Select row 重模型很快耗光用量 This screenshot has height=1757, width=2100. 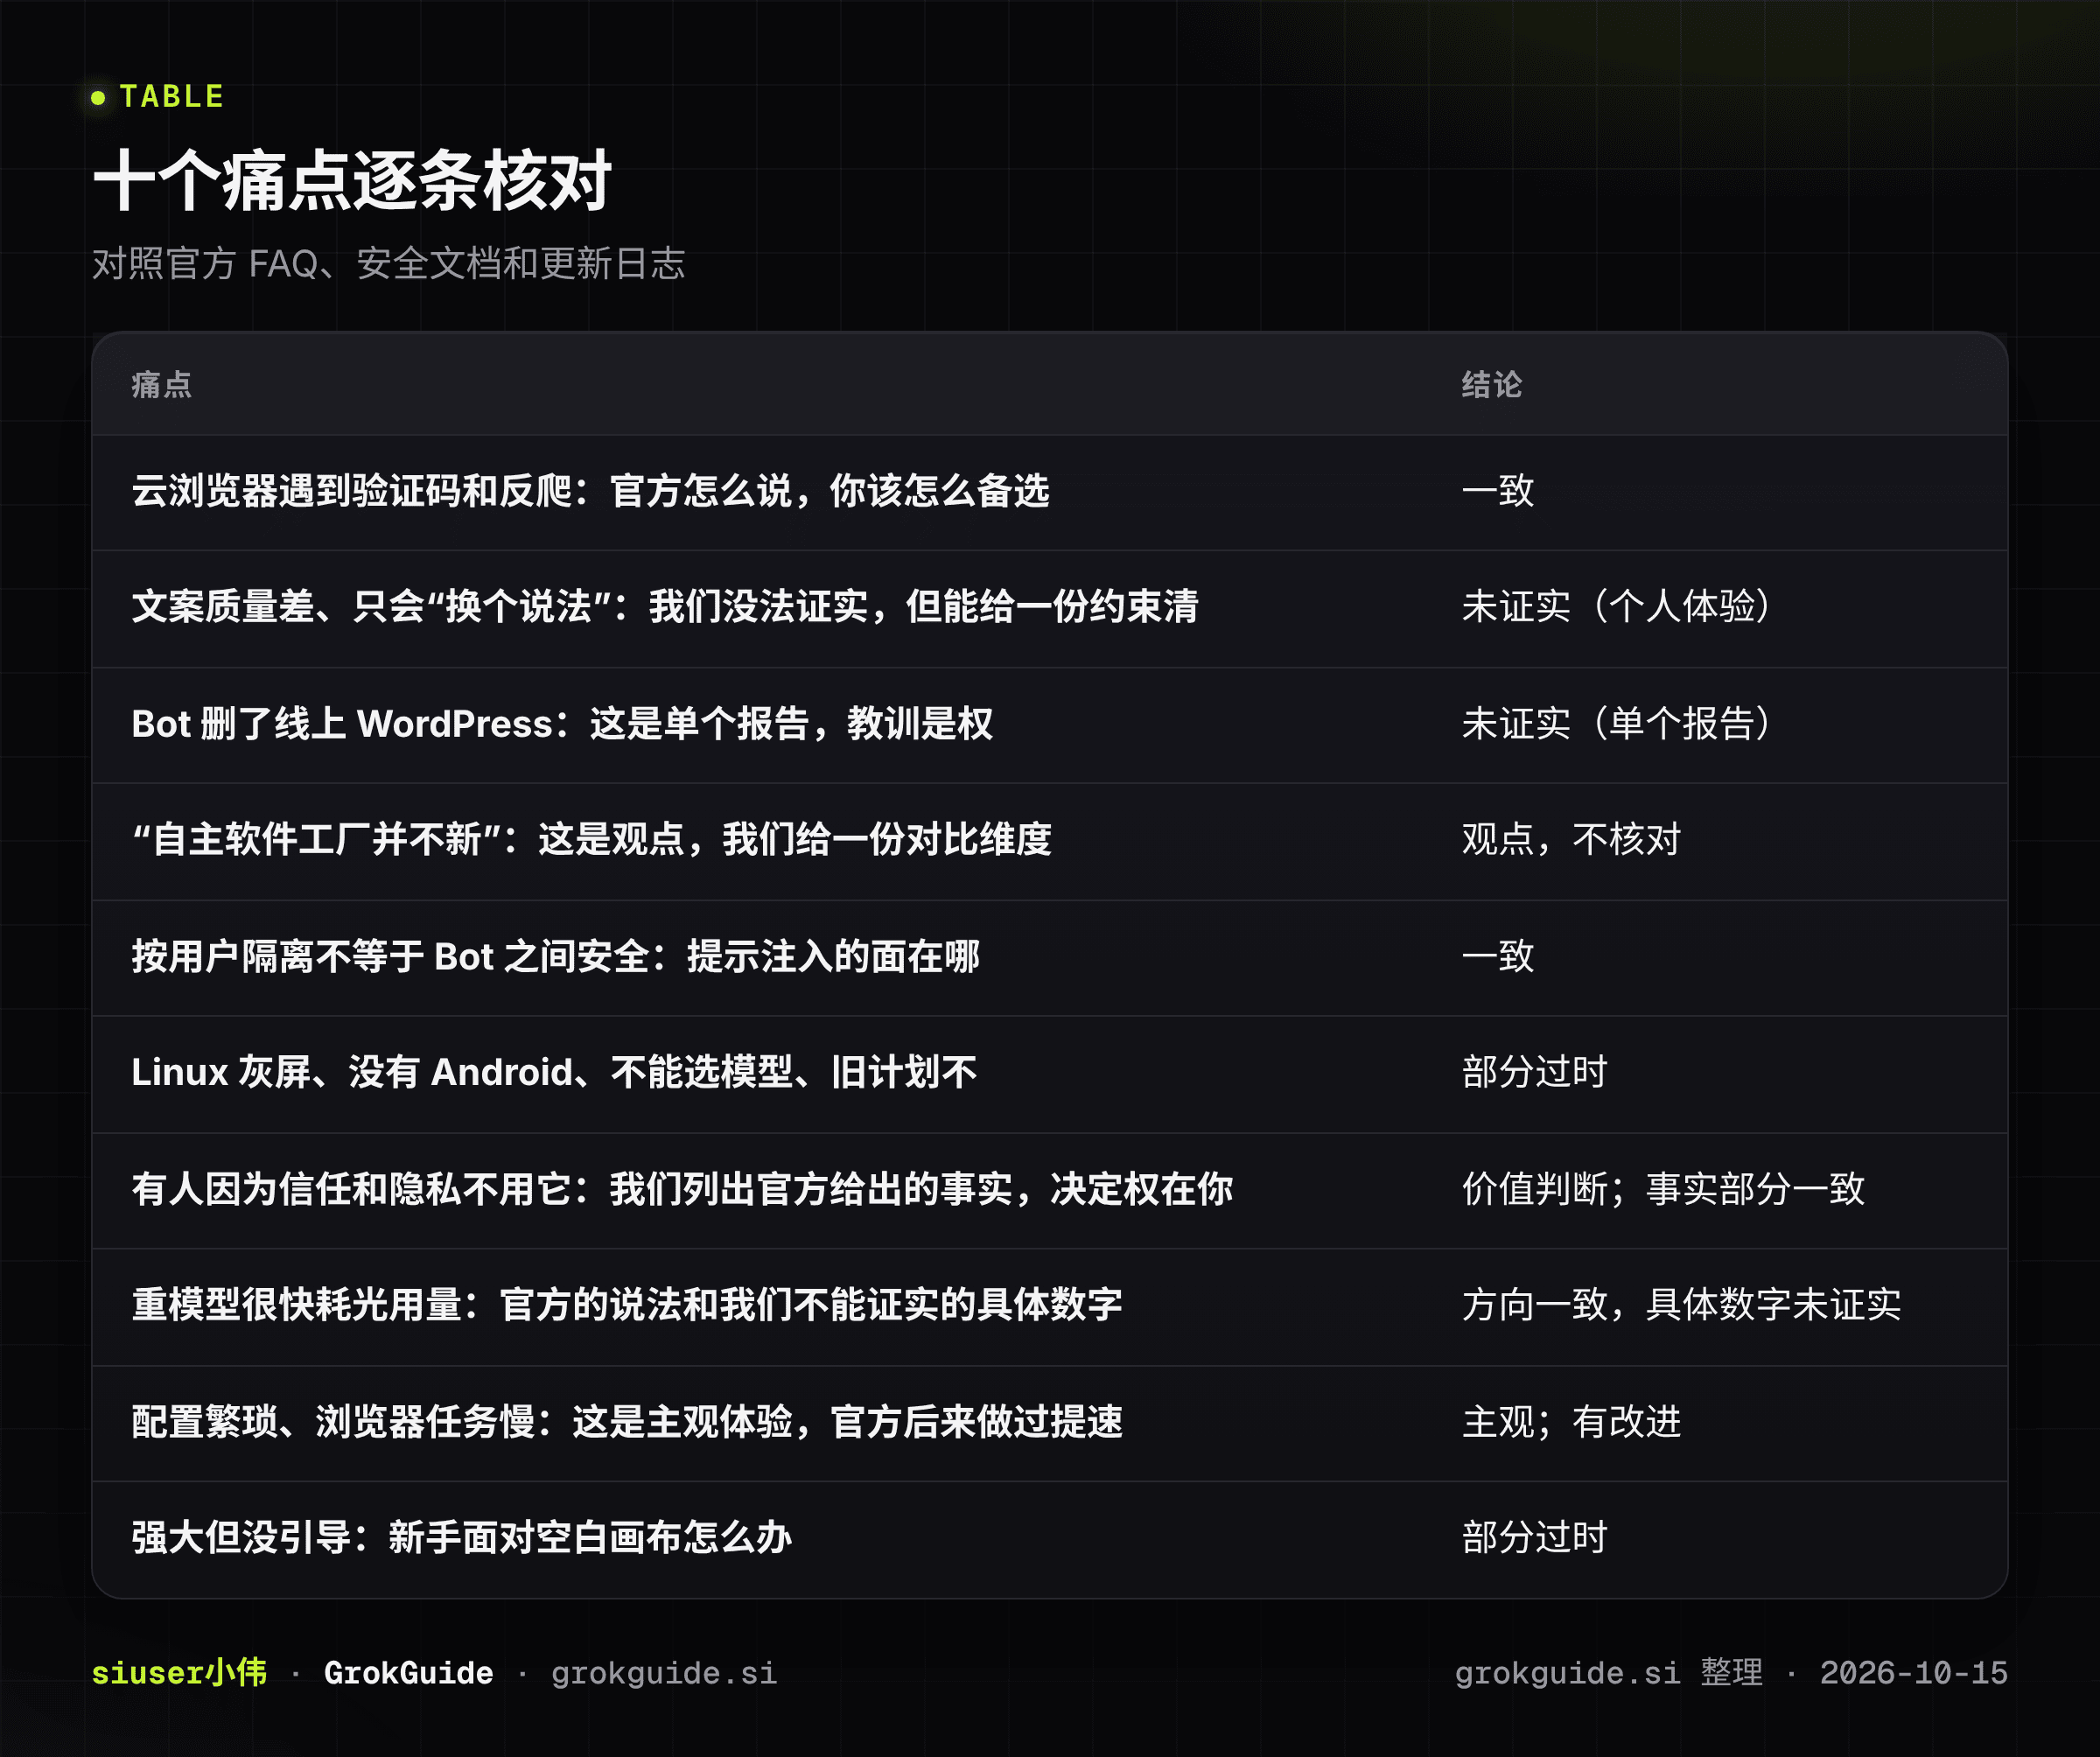[1049, 1307]
